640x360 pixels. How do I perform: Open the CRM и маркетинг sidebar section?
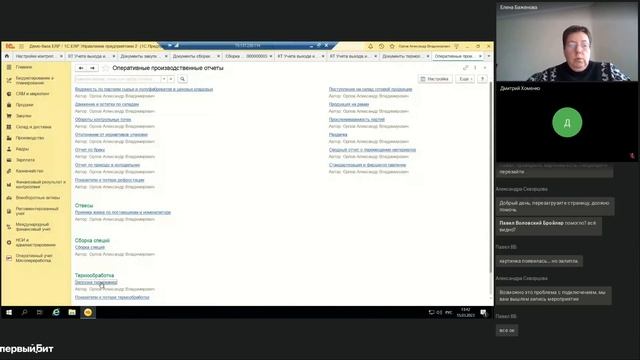click(32, 94)
